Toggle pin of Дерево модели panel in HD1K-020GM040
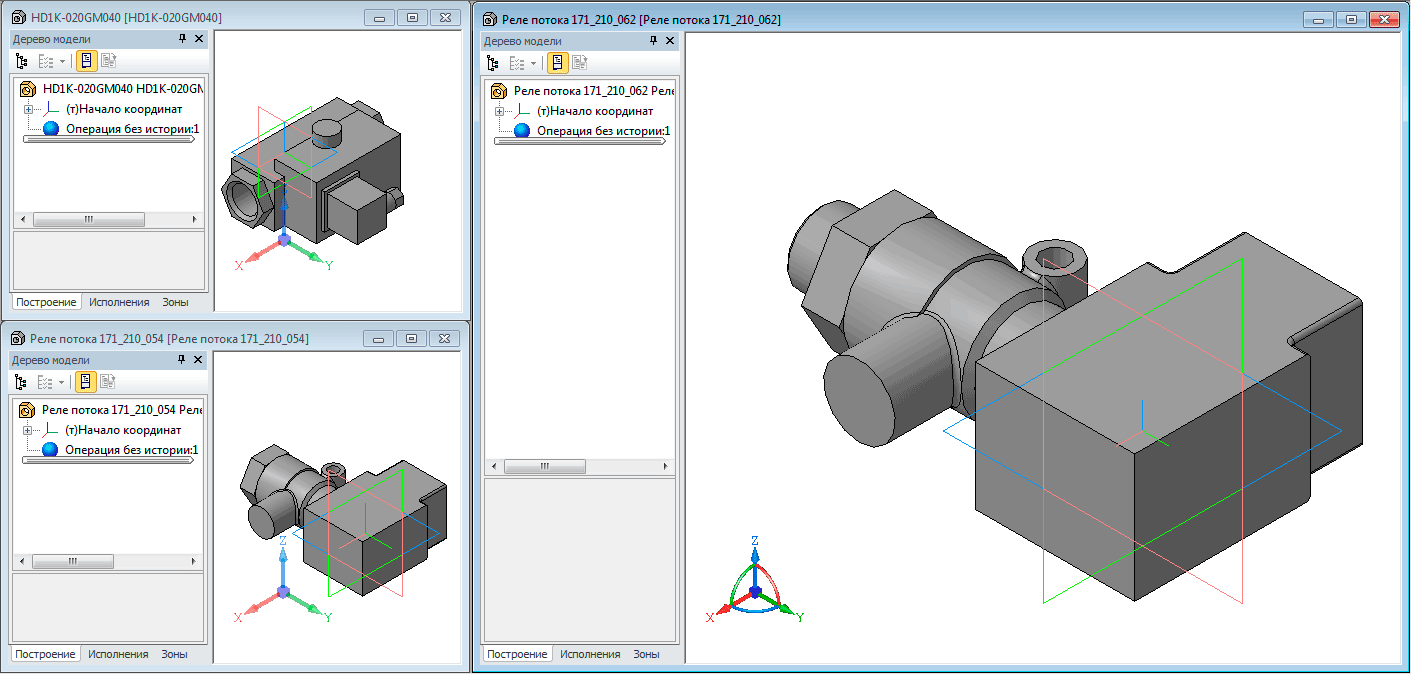Screen dimensions: 1412x675 pos(182,38)
